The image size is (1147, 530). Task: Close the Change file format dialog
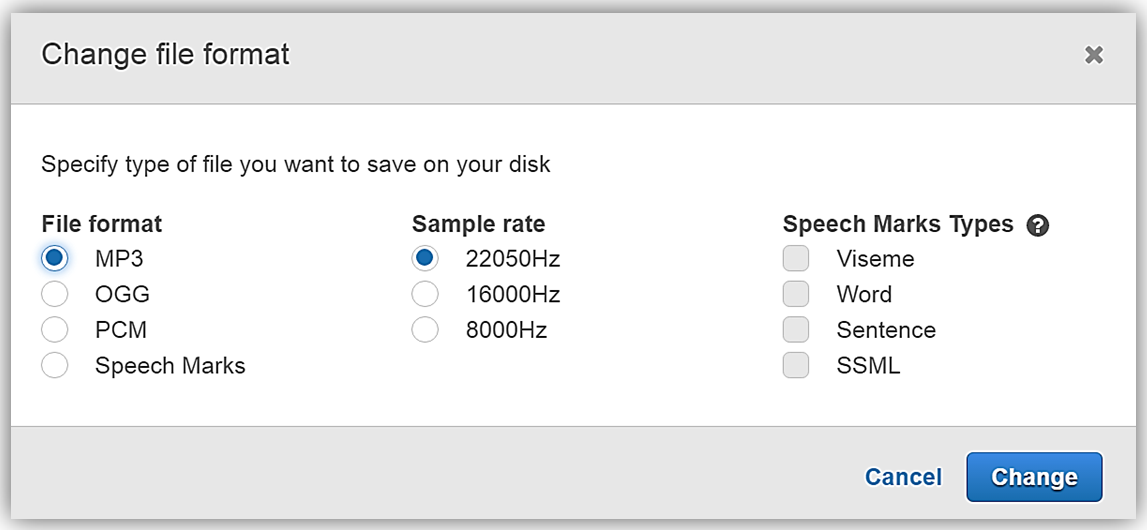[x=1094, y=55]
